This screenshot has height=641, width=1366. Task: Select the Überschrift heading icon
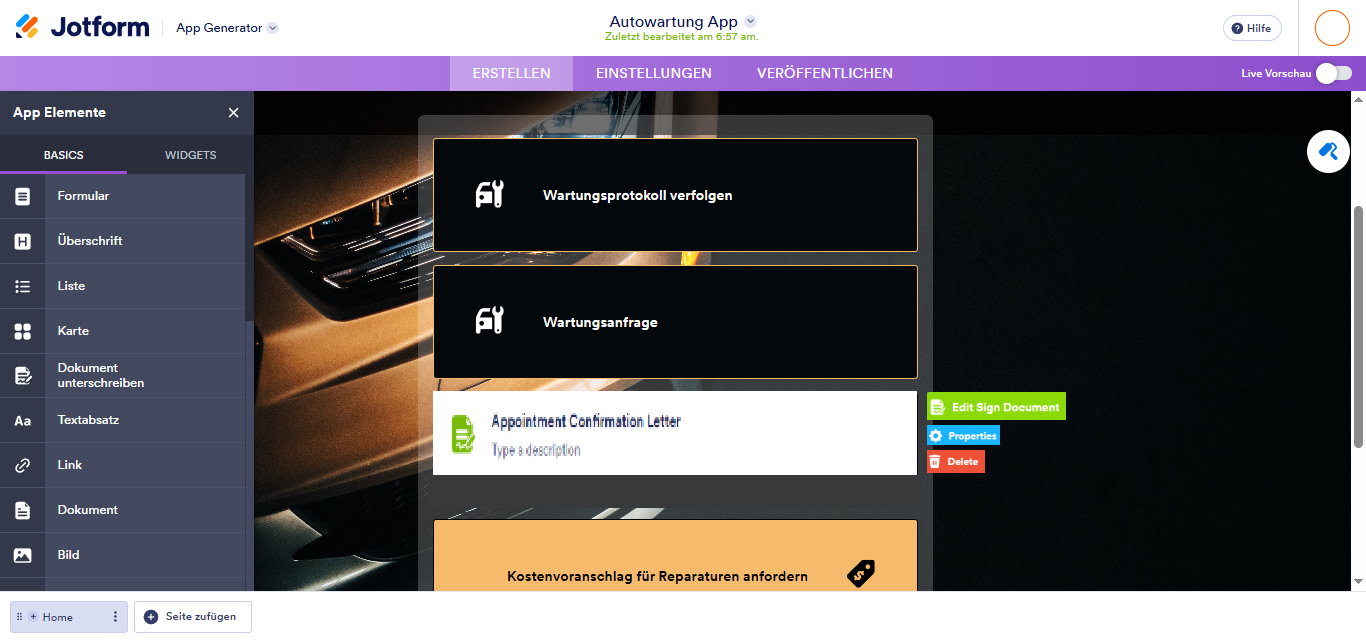click(23, 240)
